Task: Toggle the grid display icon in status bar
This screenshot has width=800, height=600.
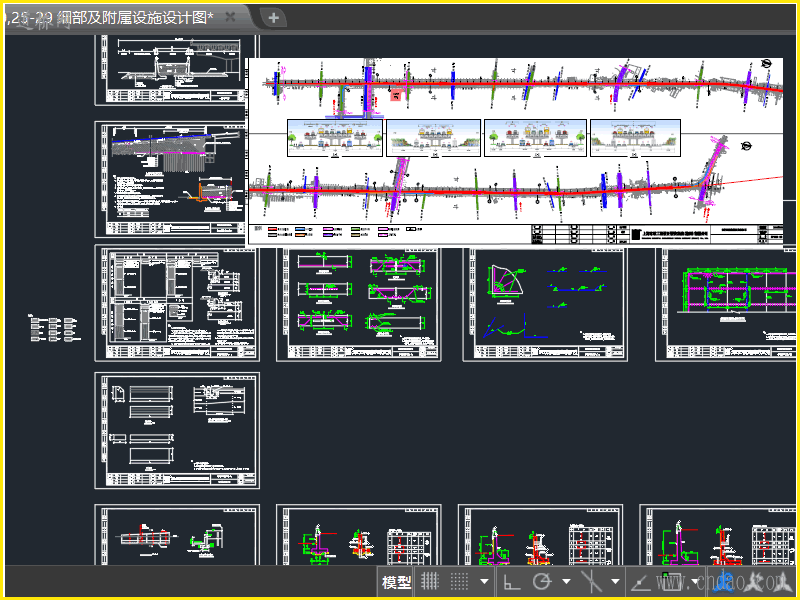Action: (430, 581)
